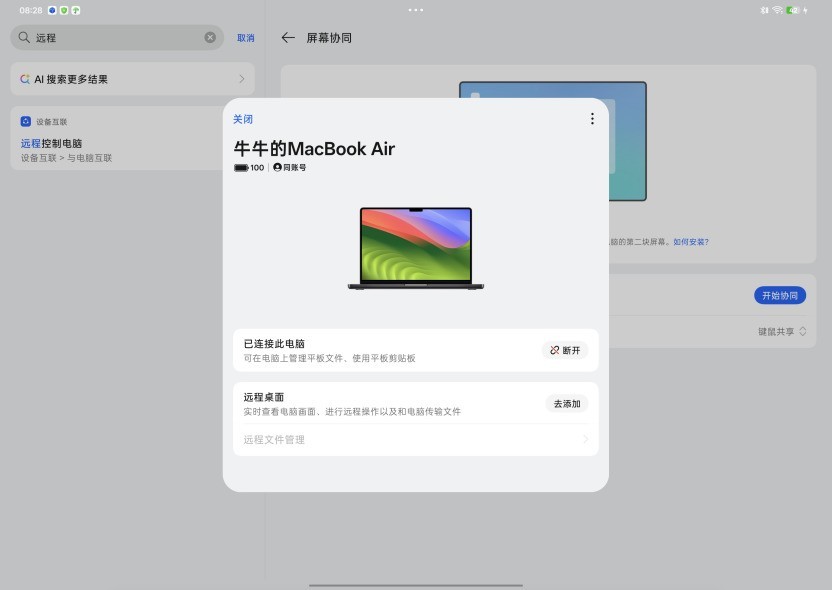The image size is (832, 590).
Task: Open 远程文件管理 via its chevron
Action: tap(587, 440)
